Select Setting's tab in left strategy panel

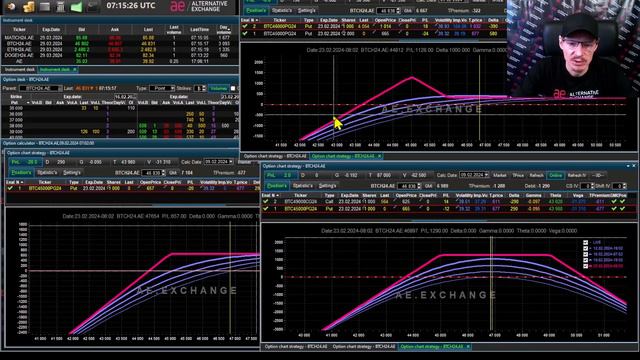pyautogui.click(x=72, y=173)
